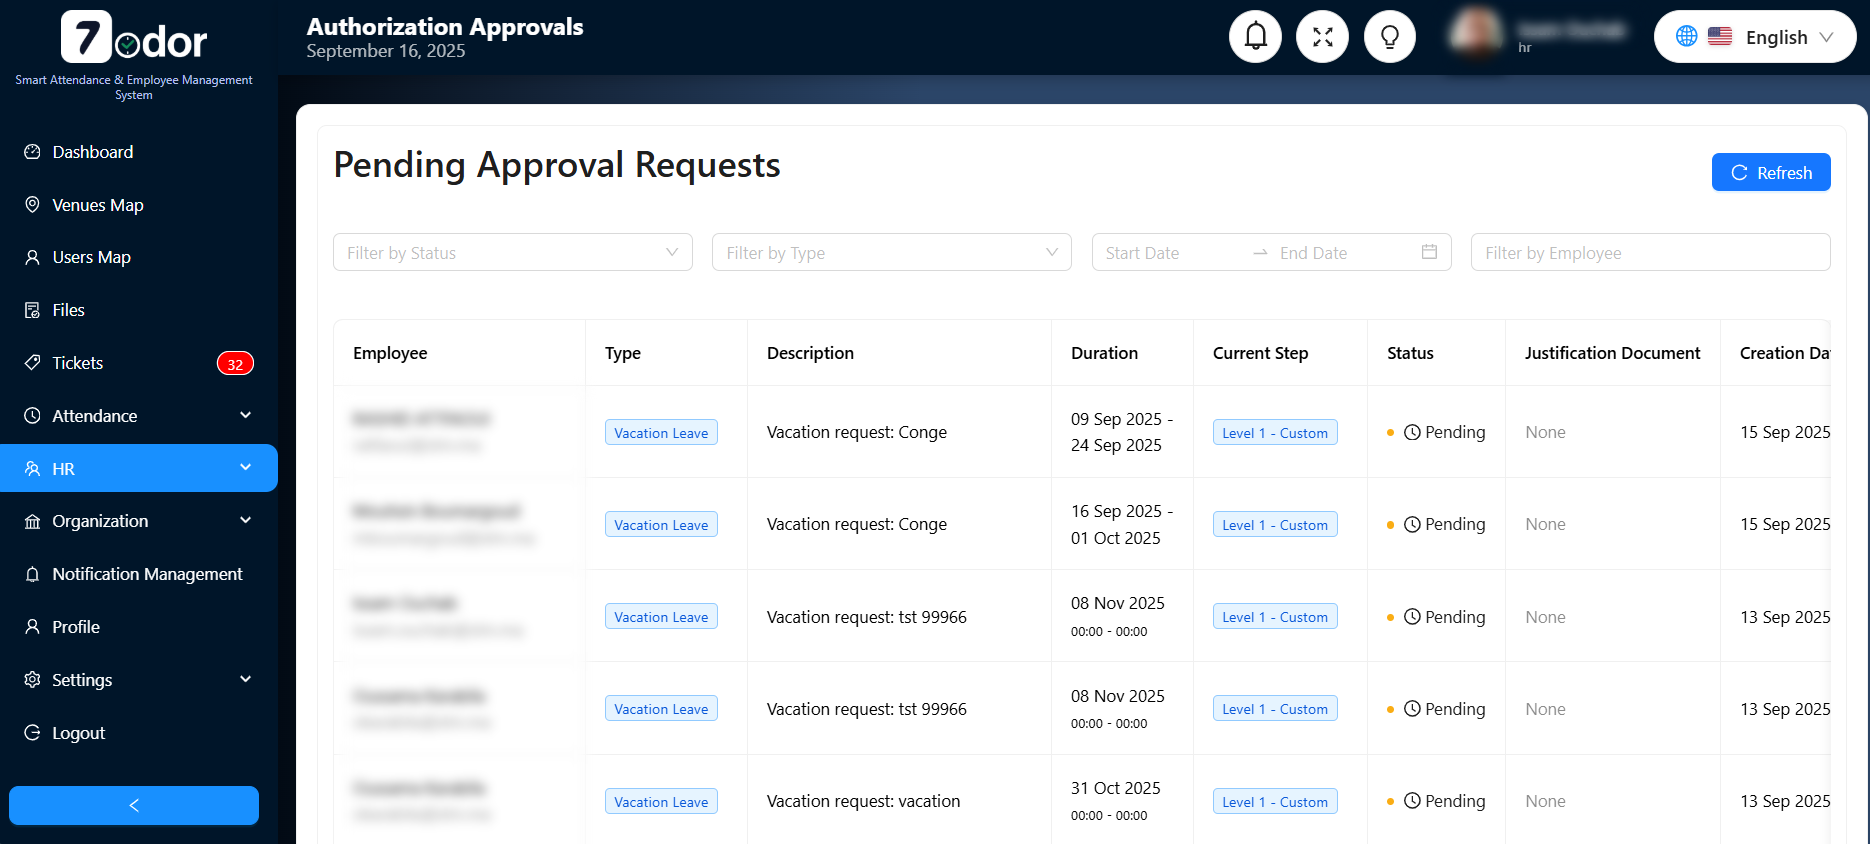Open the notifications bell icon
This screenshot has height=844, width=1870.
click(1255, 37)
